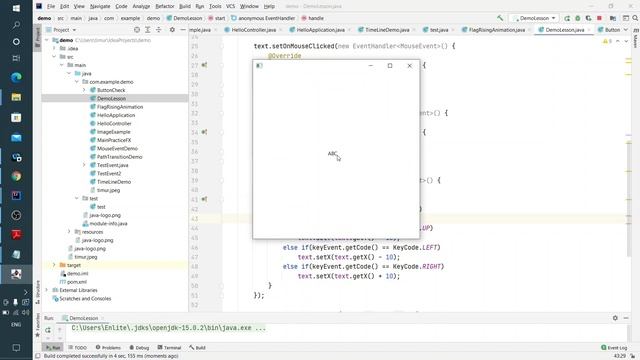The image size is (640, 360).
Task: Show hidden editor tabs dropdown arrow
Action: pos(626,30)
